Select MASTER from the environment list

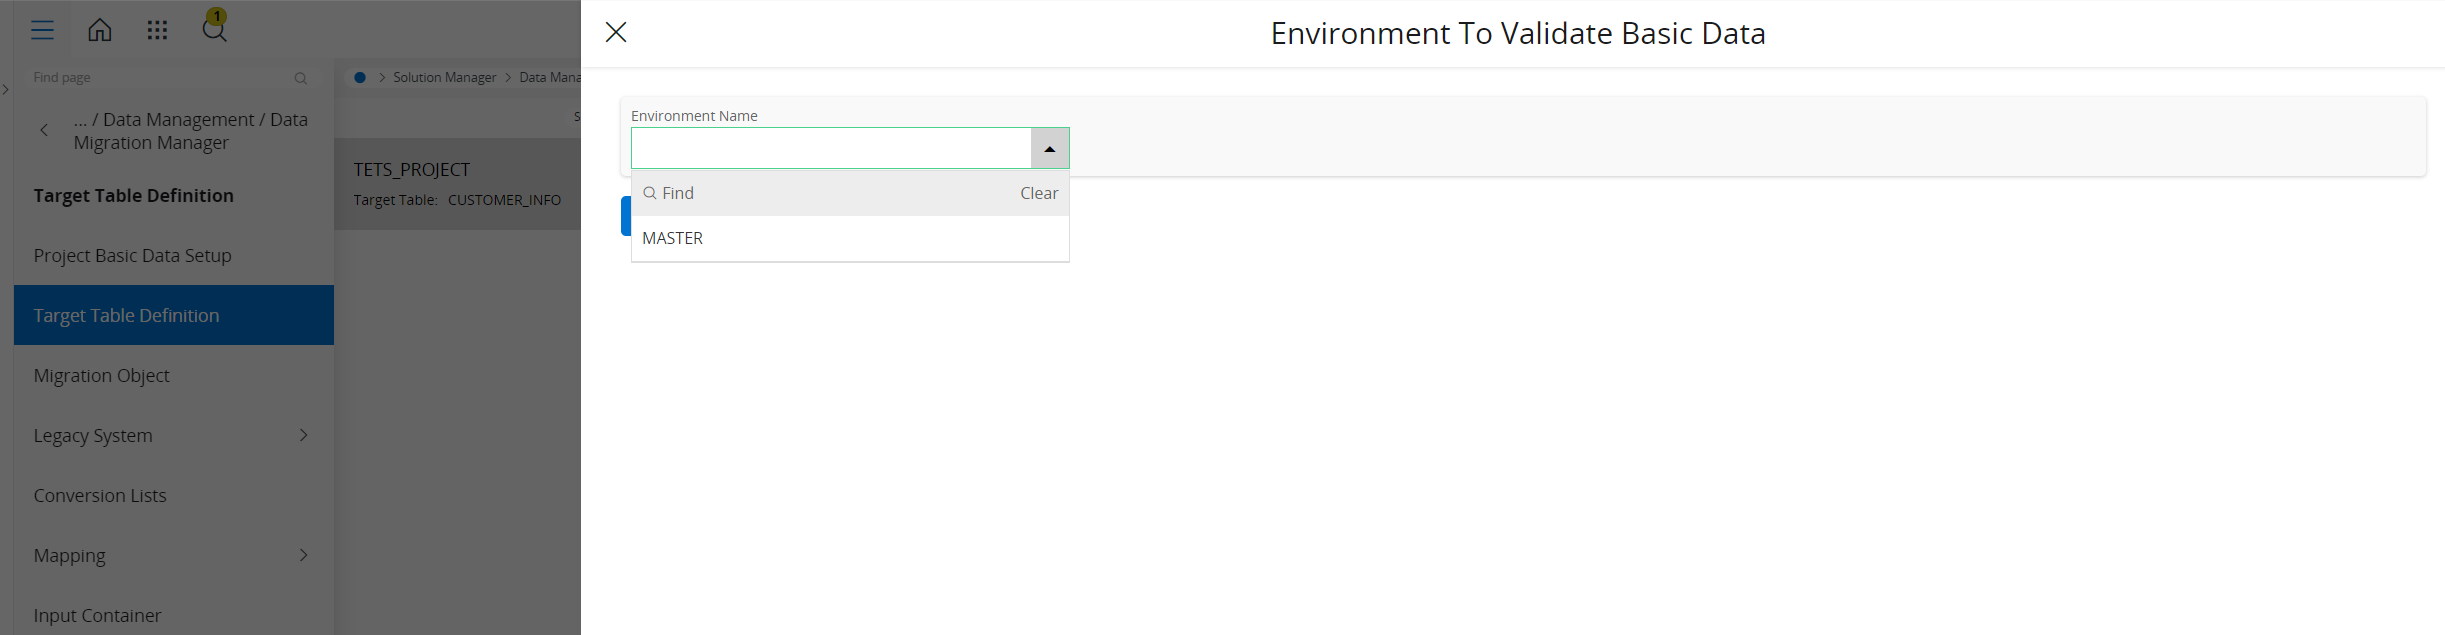[673, 238]
